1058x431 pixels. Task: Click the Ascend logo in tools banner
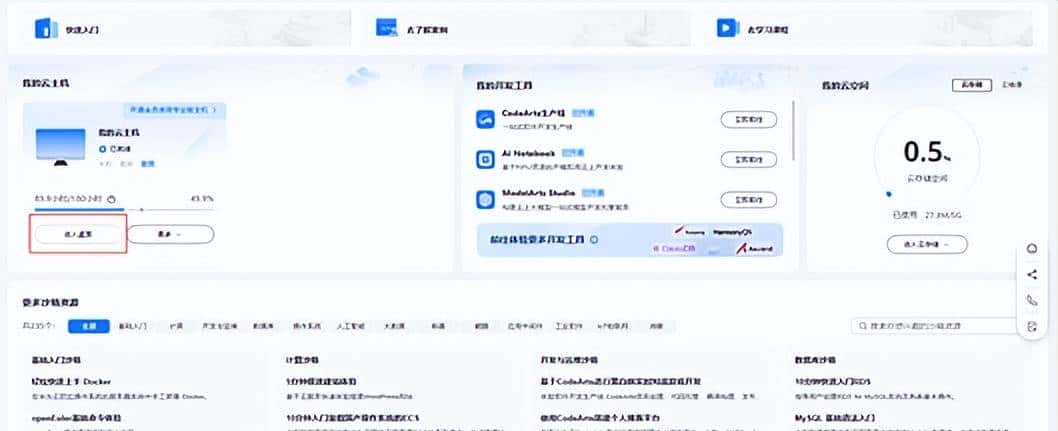[754, 249]
